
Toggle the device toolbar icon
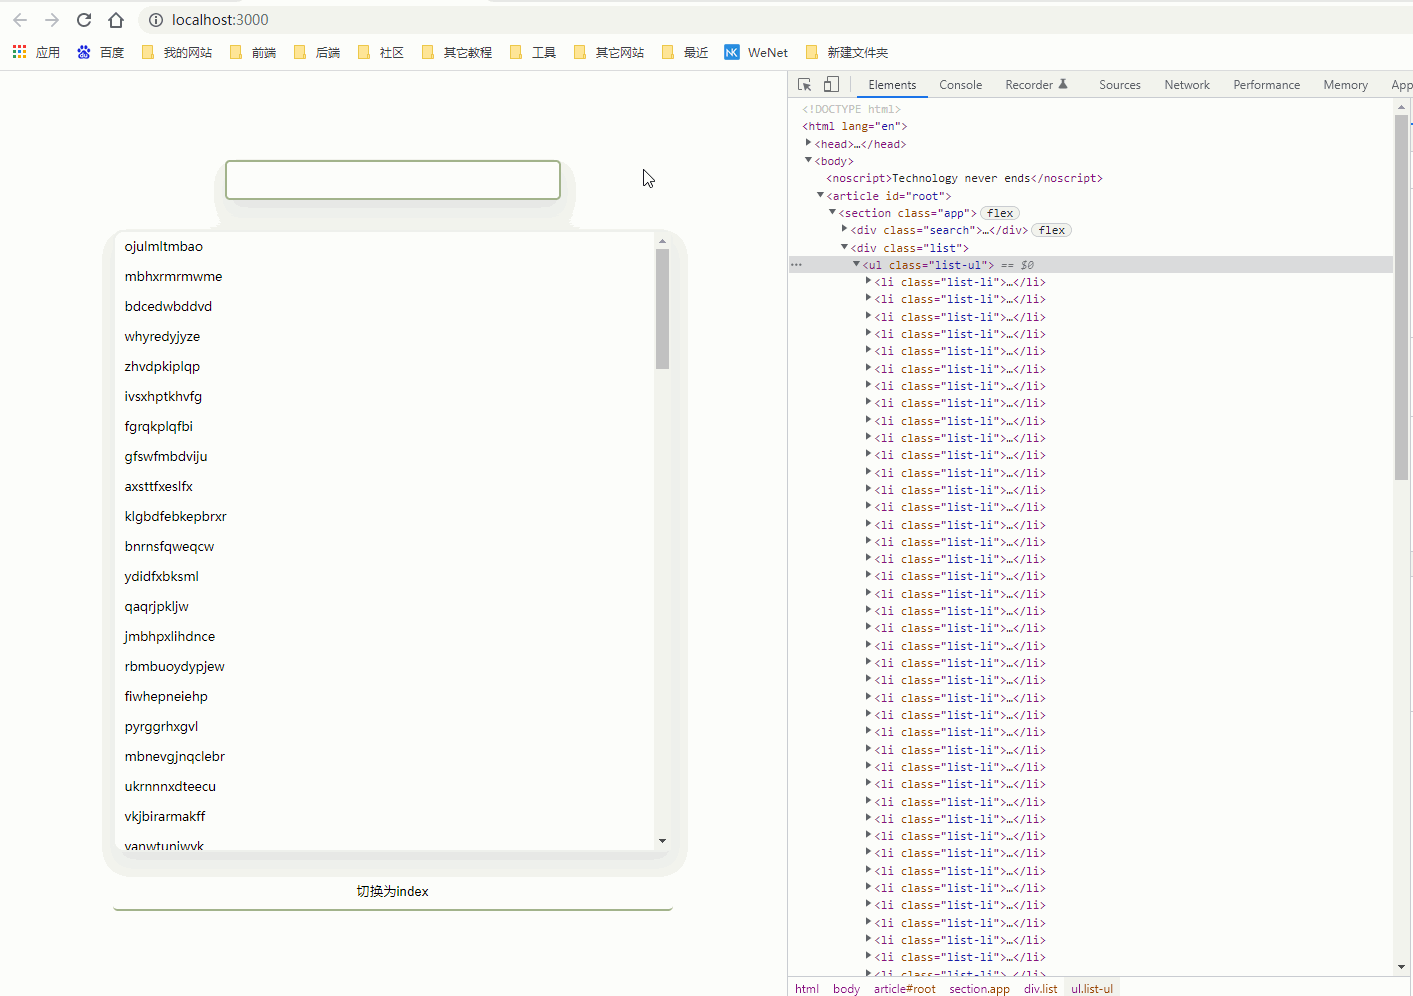831,85
